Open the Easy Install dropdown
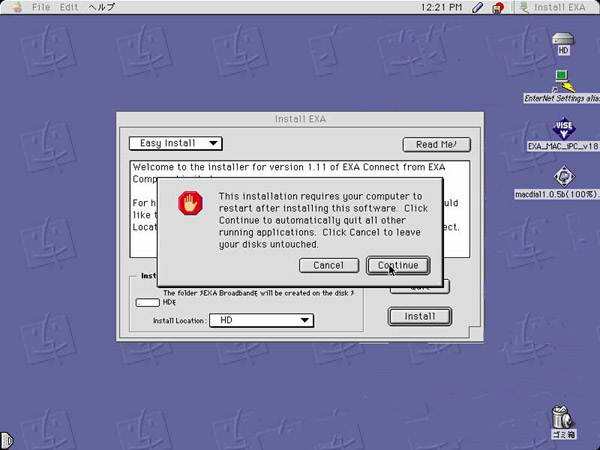The height and width of the screenshot is (450, 600). click(176, 143)
